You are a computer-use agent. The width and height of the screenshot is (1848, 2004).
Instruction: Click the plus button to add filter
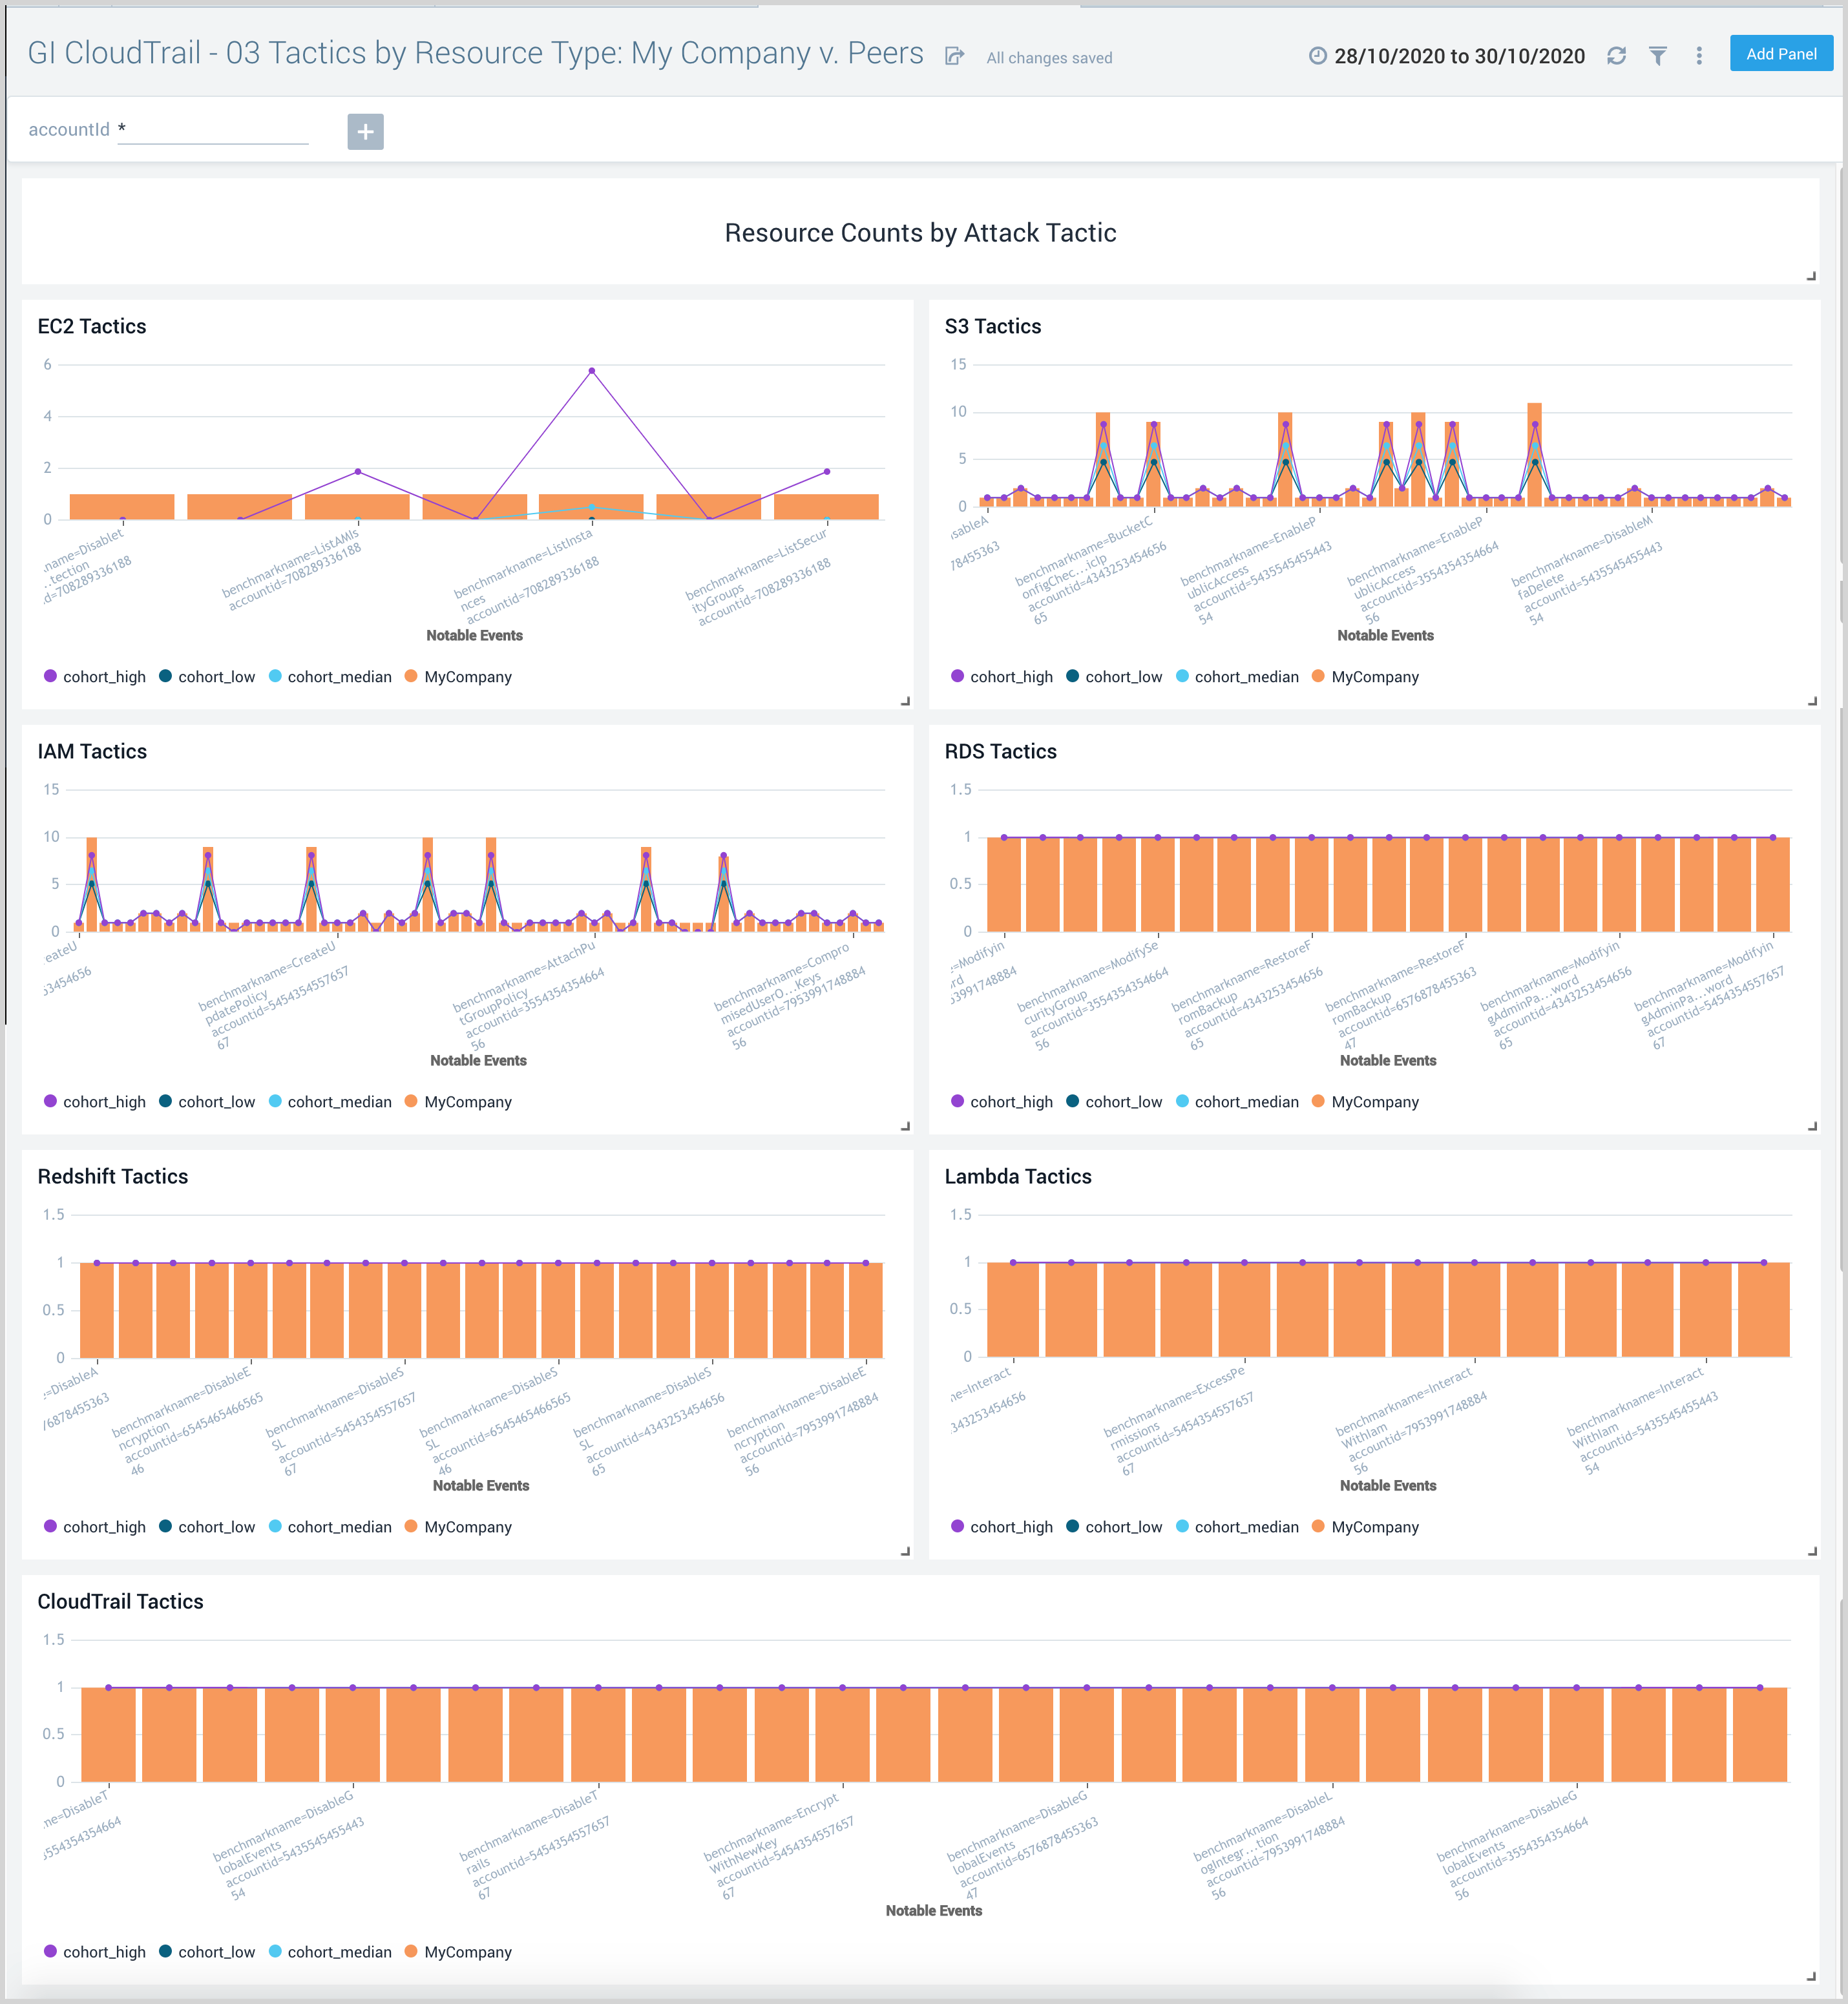365,131
